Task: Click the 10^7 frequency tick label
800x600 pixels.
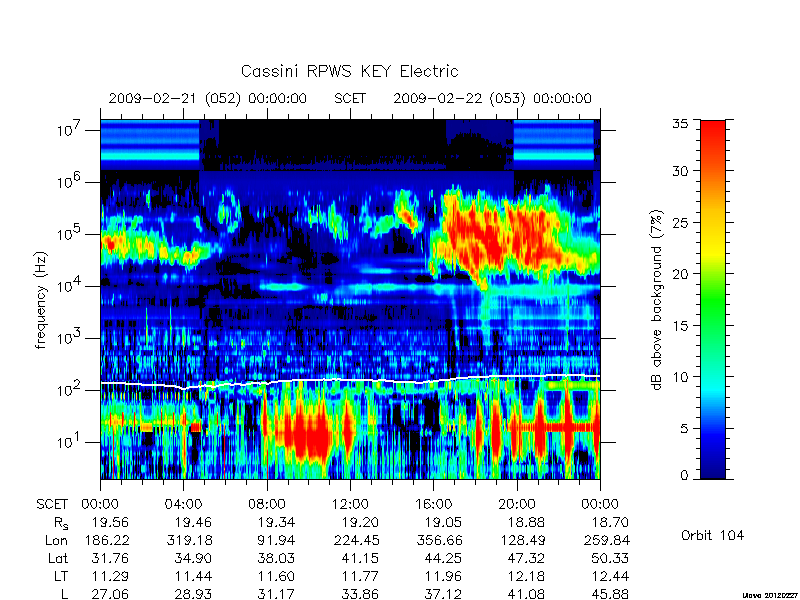Action: (x=70, y=129)
